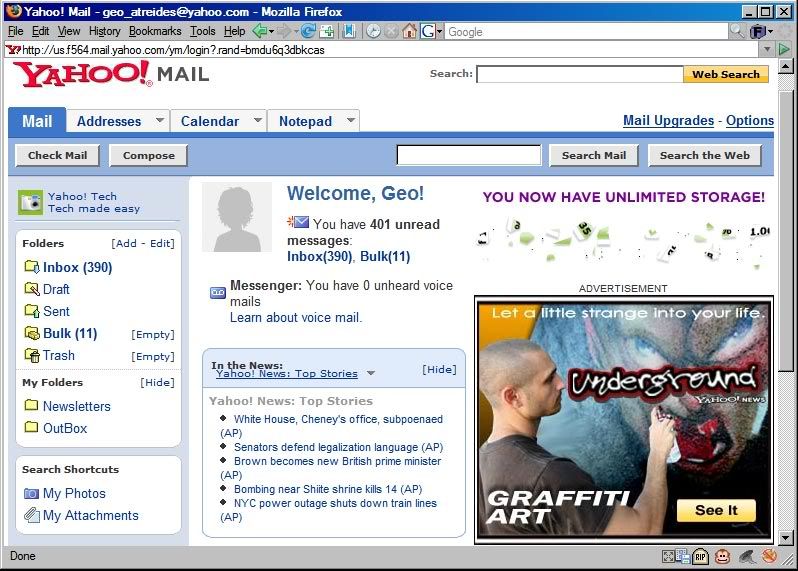Open the File menu
Image resolution: width=798 pixels, height=571 pixels.
[16, 31]
